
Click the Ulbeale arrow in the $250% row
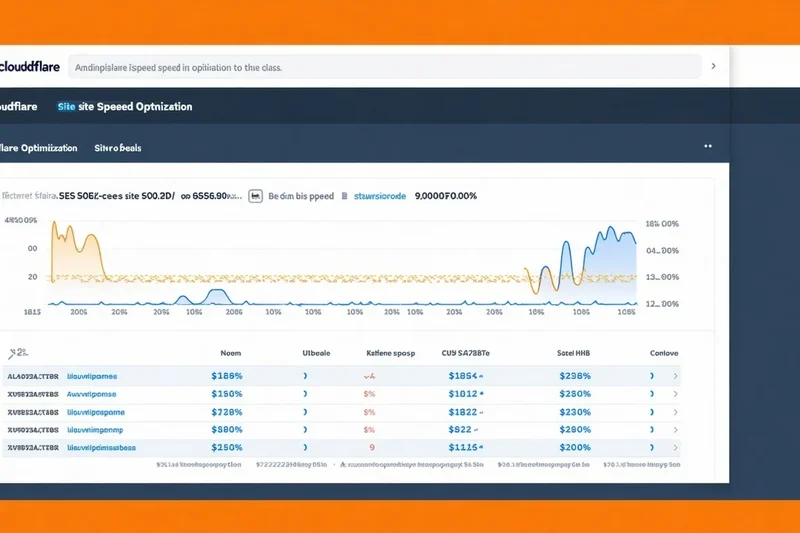click(305, 447)
